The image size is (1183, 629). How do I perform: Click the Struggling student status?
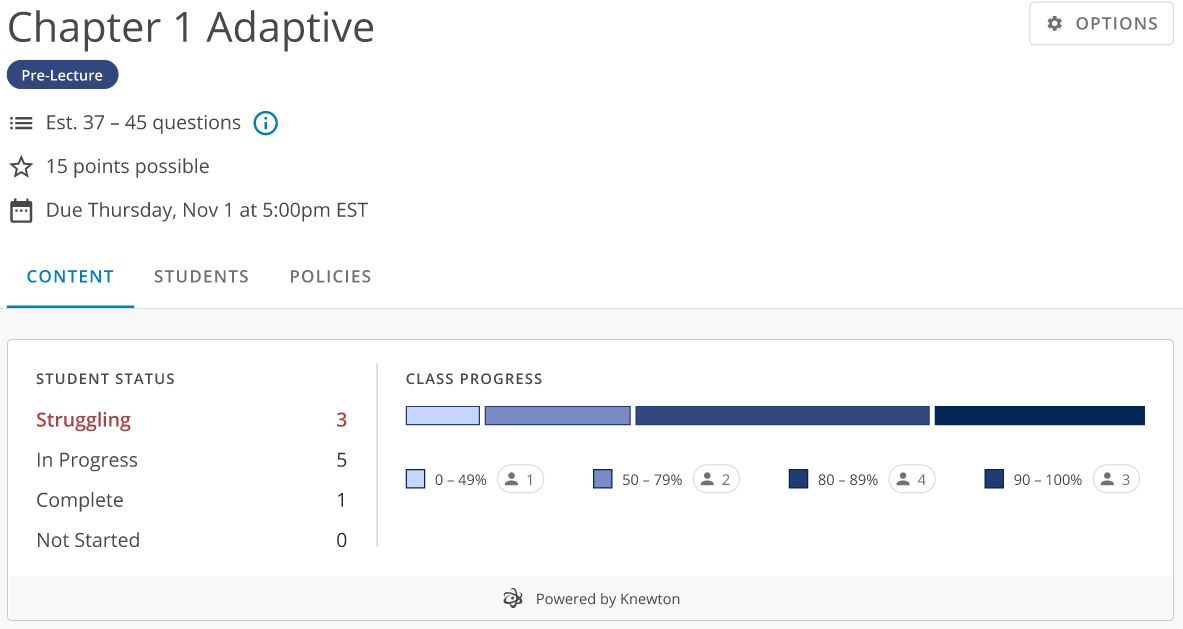83,420
